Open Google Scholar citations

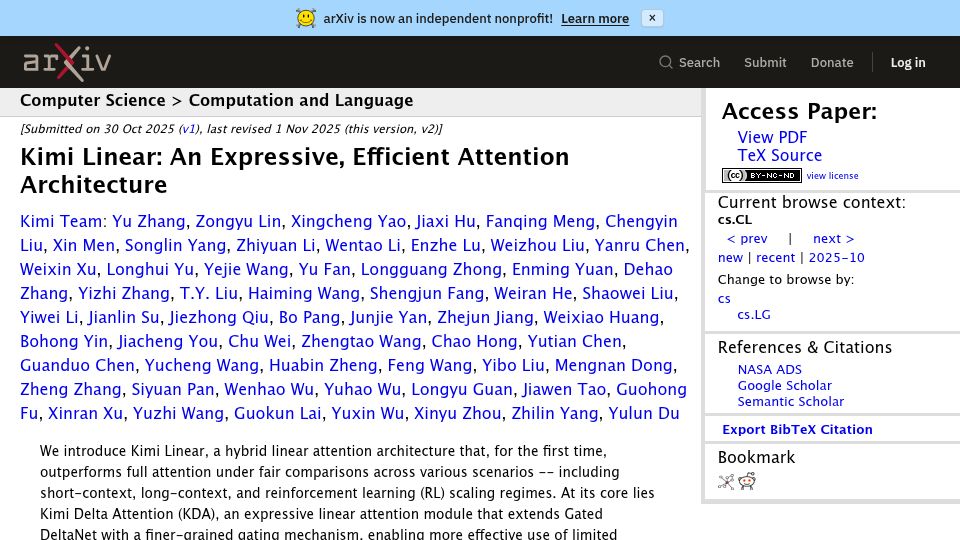tap(784, 385)
